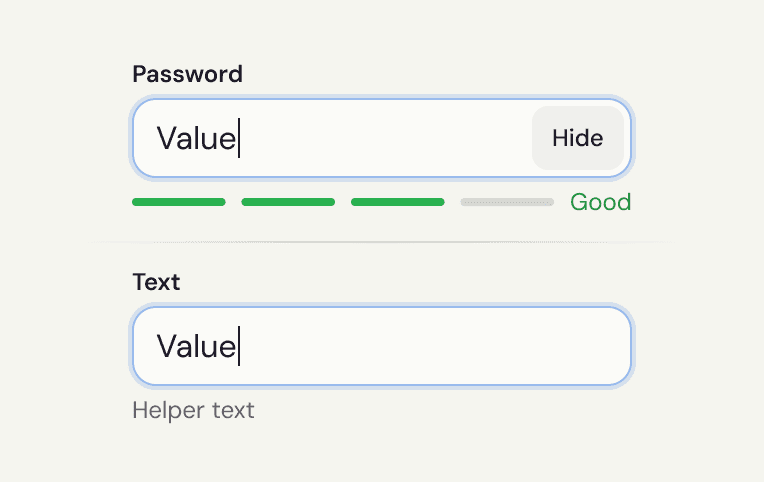Click the word "Value" in Text field
This screenshot has height=482, width=764.
(x=196, y=347)
